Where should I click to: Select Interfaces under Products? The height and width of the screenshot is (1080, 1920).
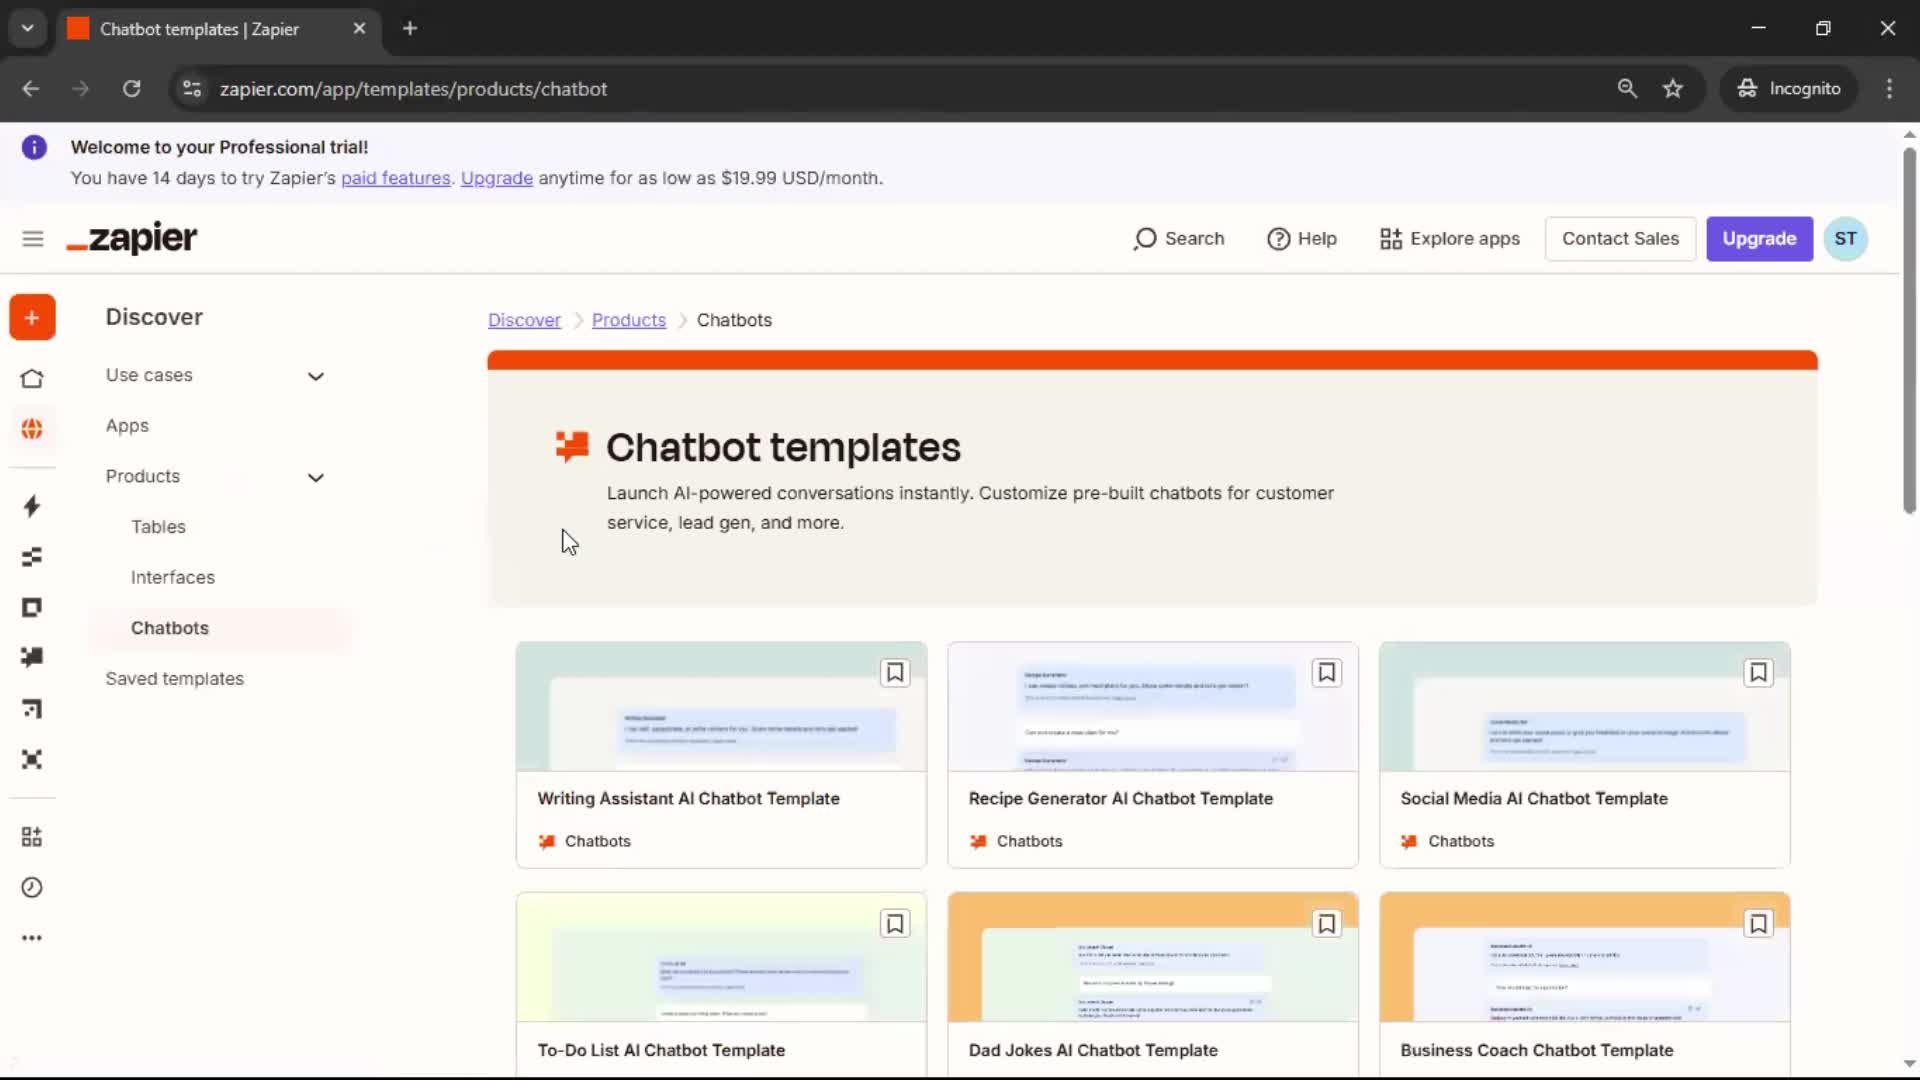173,578
